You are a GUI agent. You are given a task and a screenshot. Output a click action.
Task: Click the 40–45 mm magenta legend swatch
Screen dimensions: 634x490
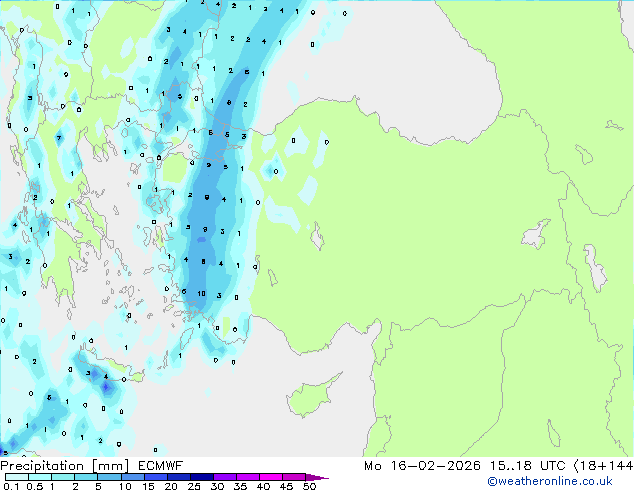point(271,477)
